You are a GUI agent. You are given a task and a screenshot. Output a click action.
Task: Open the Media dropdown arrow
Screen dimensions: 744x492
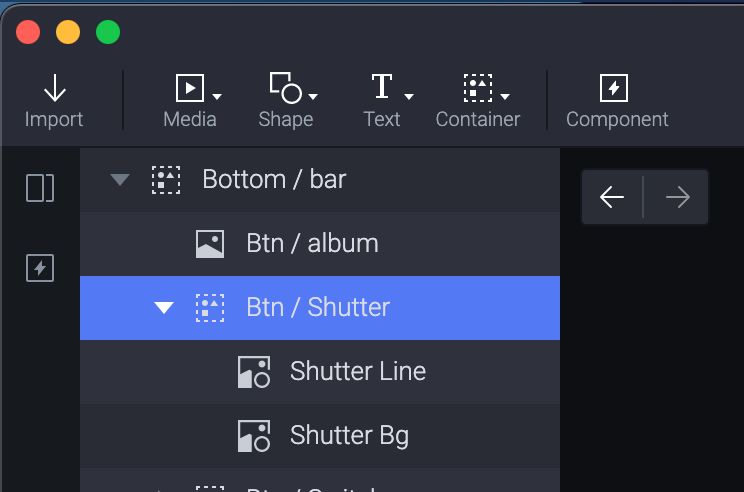217,96
